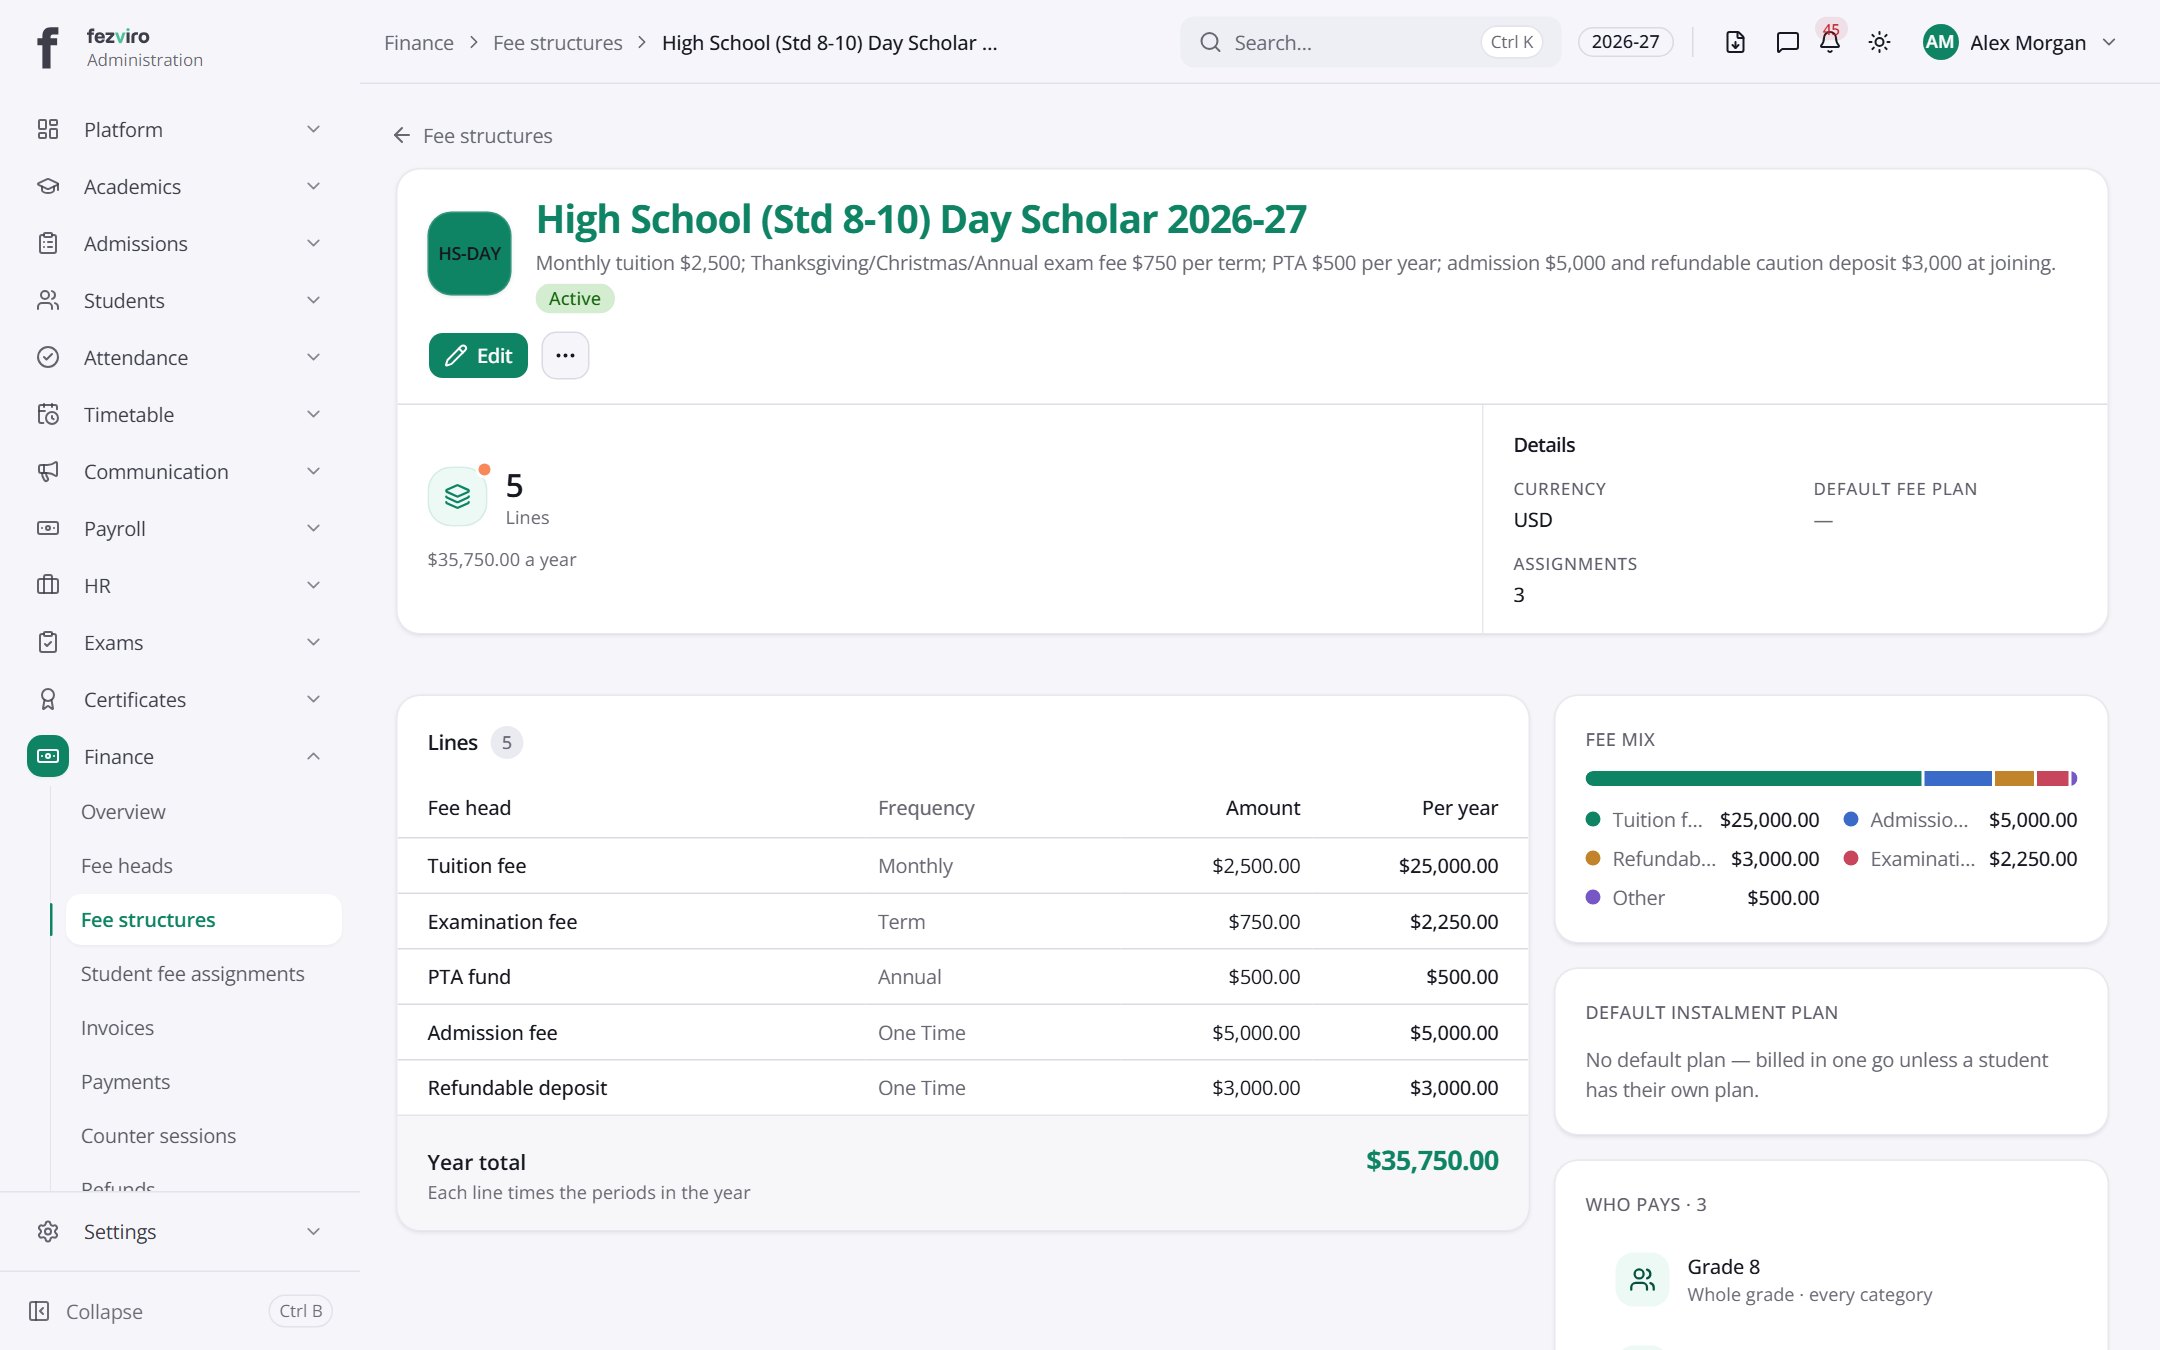This screenshot has height=1350, width=2160.
Task: Click the fezviro logo icon
Action: [x=47, y=47]
